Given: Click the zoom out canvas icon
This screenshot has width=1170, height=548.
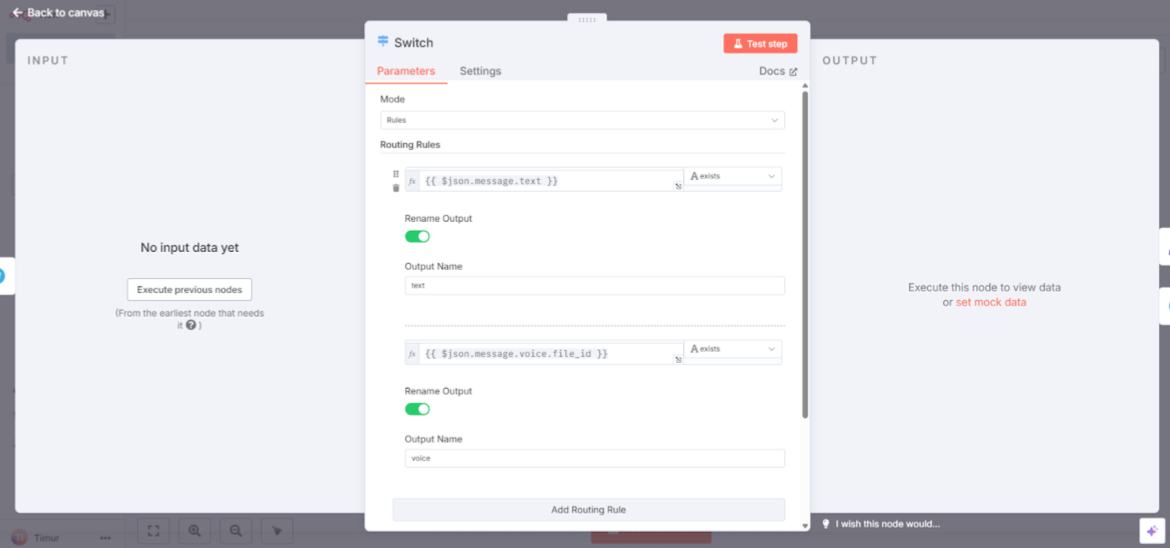Looking at the screenshot, I should 236,531.
